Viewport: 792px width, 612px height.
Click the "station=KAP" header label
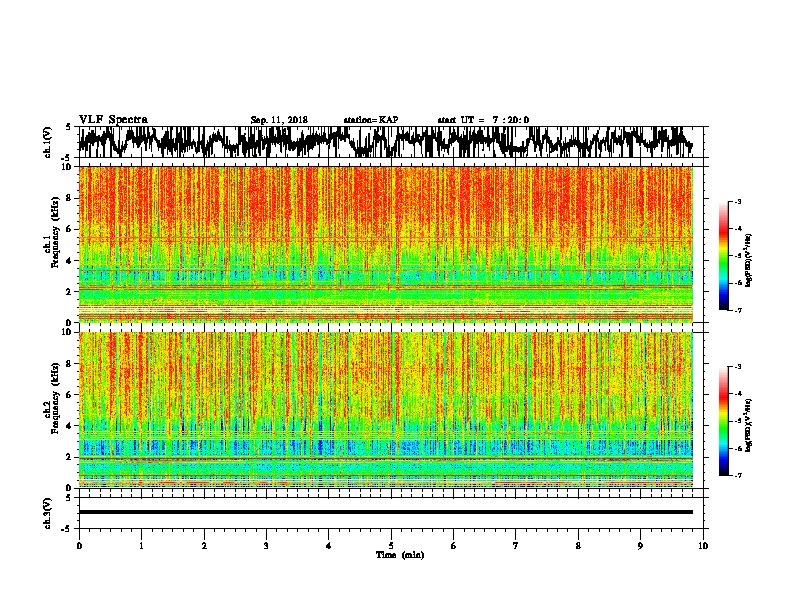[371, 120]
